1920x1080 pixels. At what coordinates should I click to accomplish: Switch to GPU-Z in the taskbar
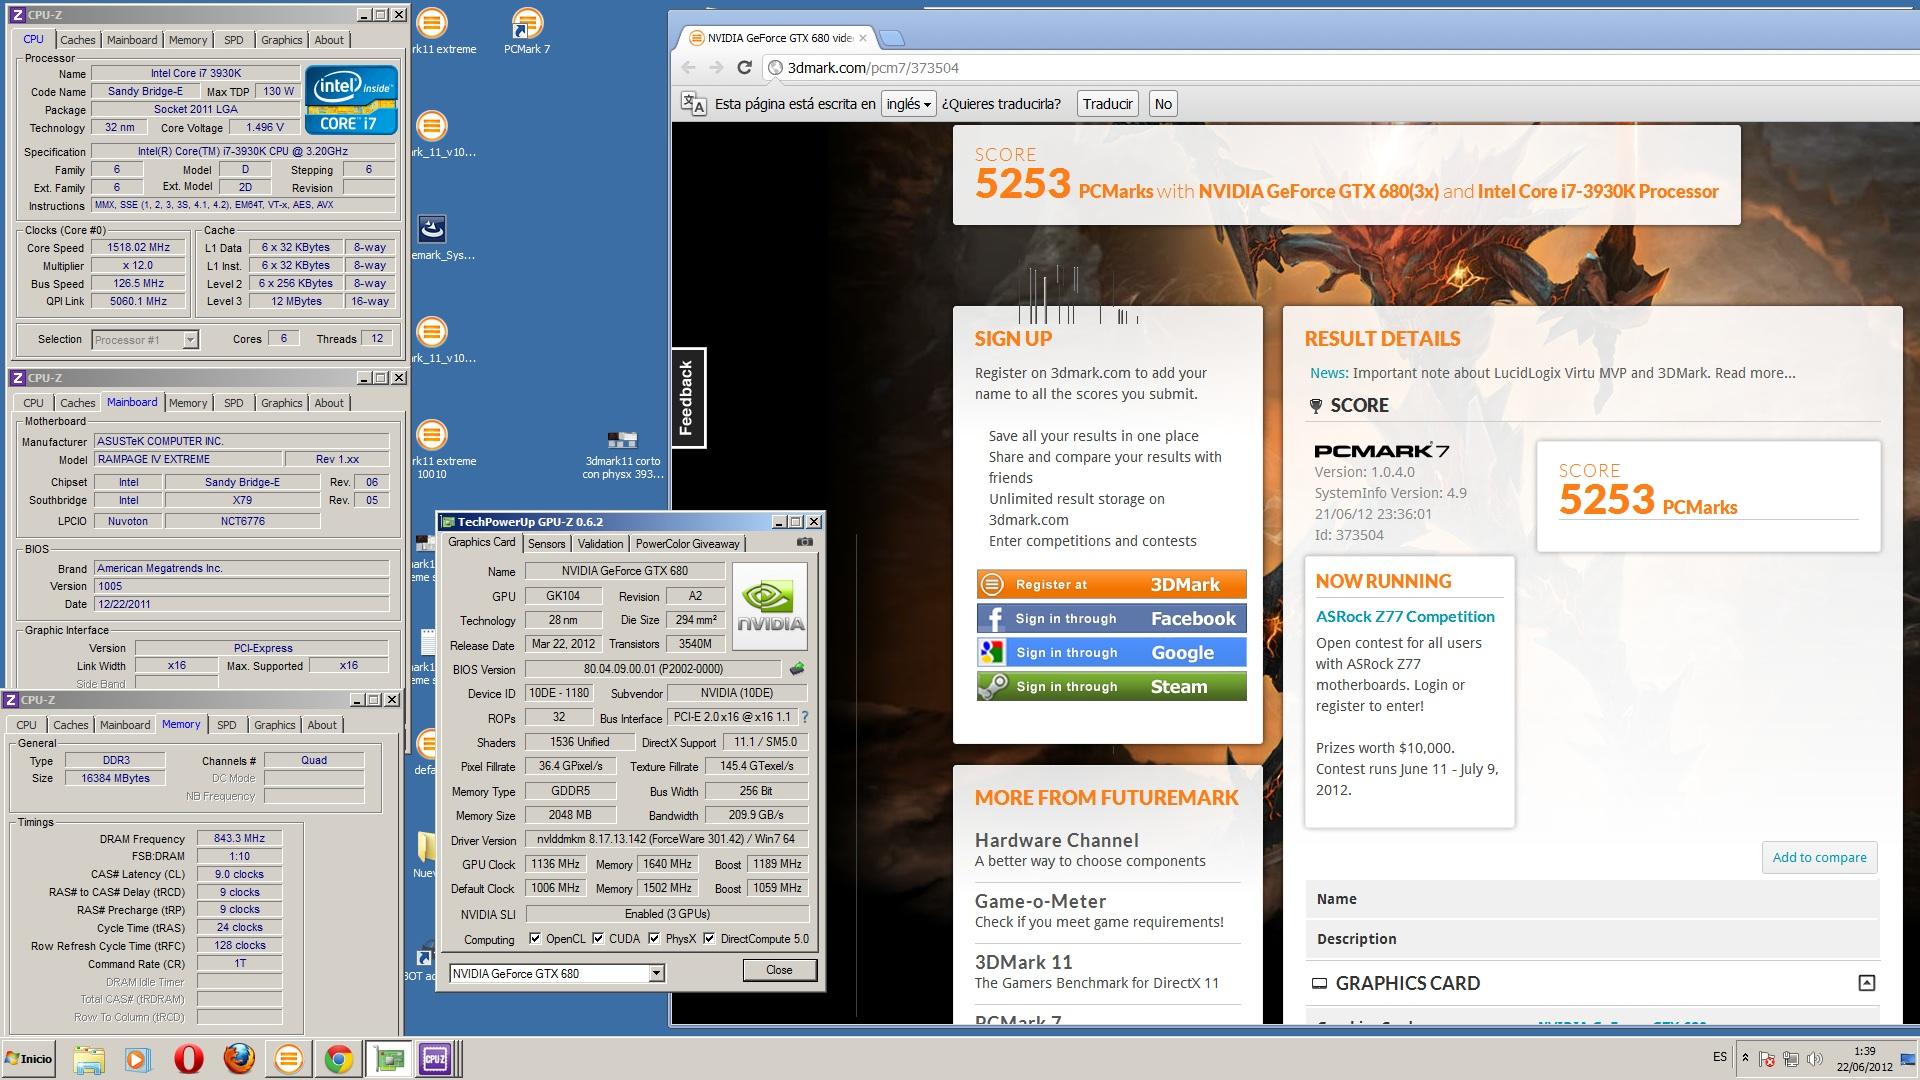[x=388, y=1059]
